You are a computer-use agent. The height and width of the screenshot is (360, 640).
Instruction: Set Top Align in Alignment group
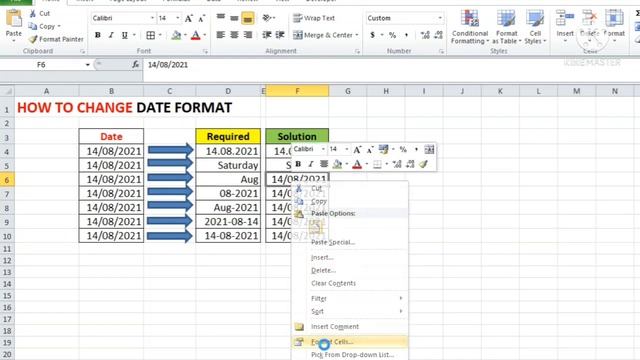pyautogui.click(x=221, y=18)
